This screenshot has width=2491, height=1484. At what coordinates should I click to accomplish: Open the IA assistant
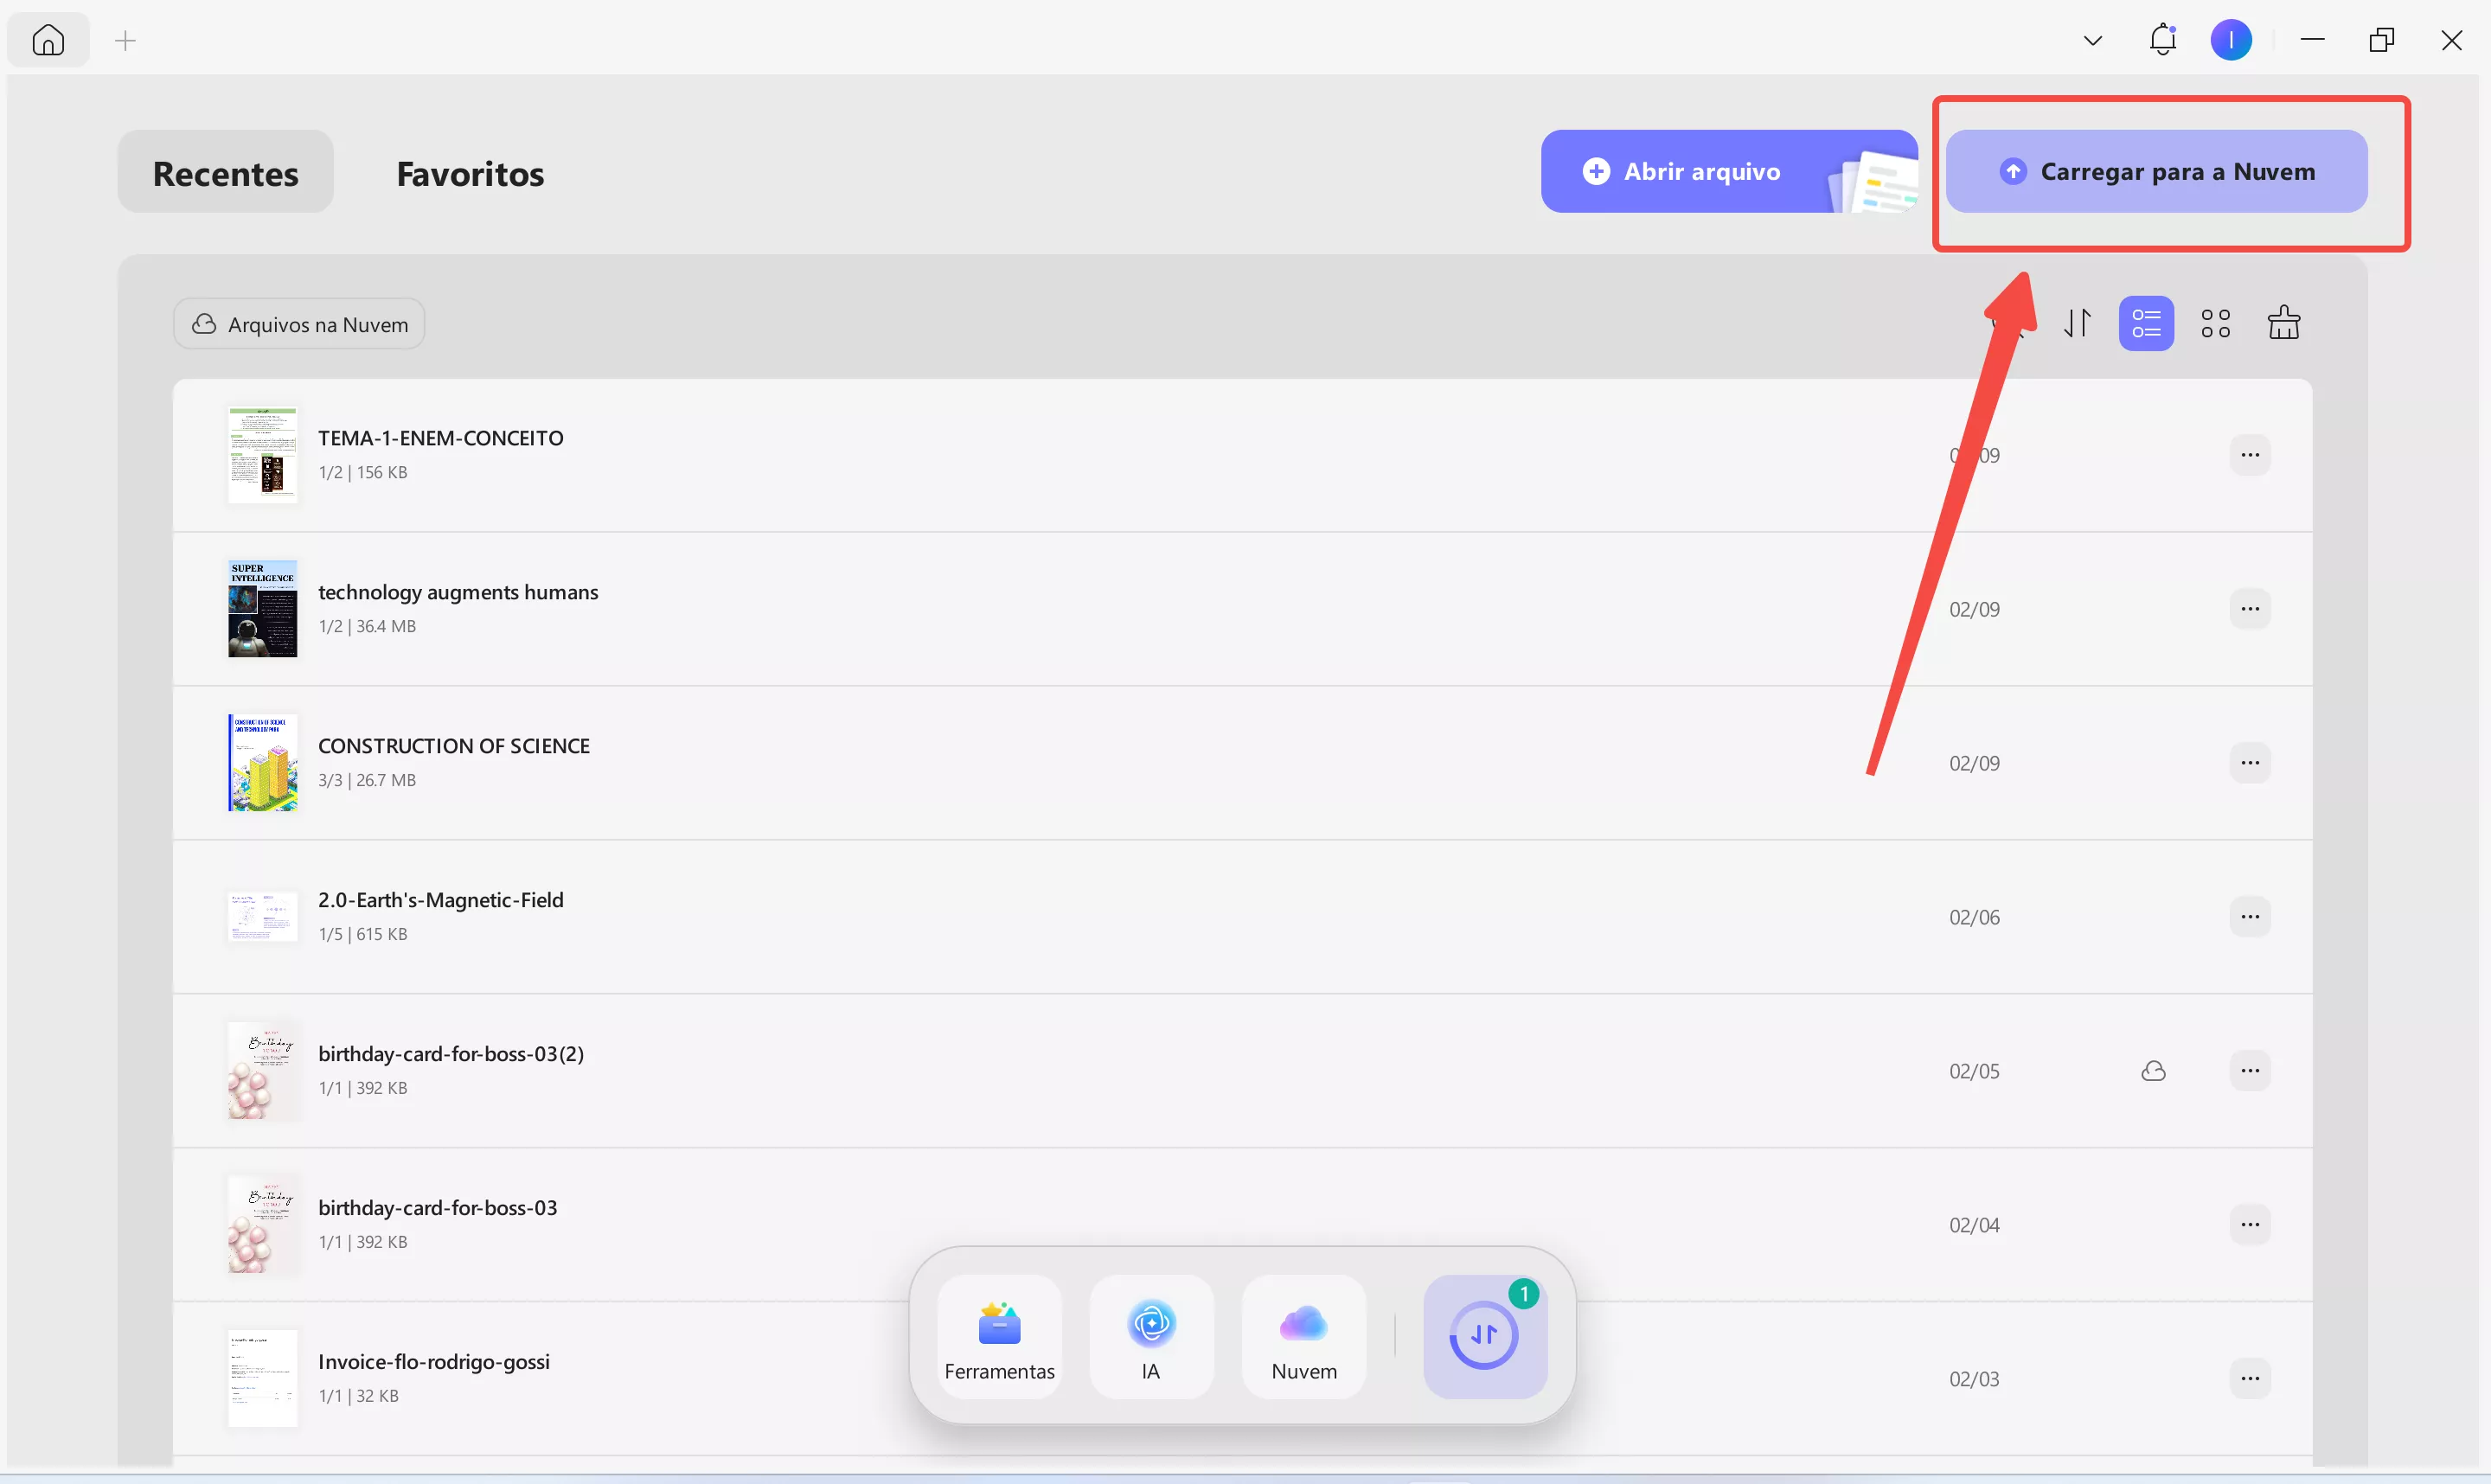1151,1337
